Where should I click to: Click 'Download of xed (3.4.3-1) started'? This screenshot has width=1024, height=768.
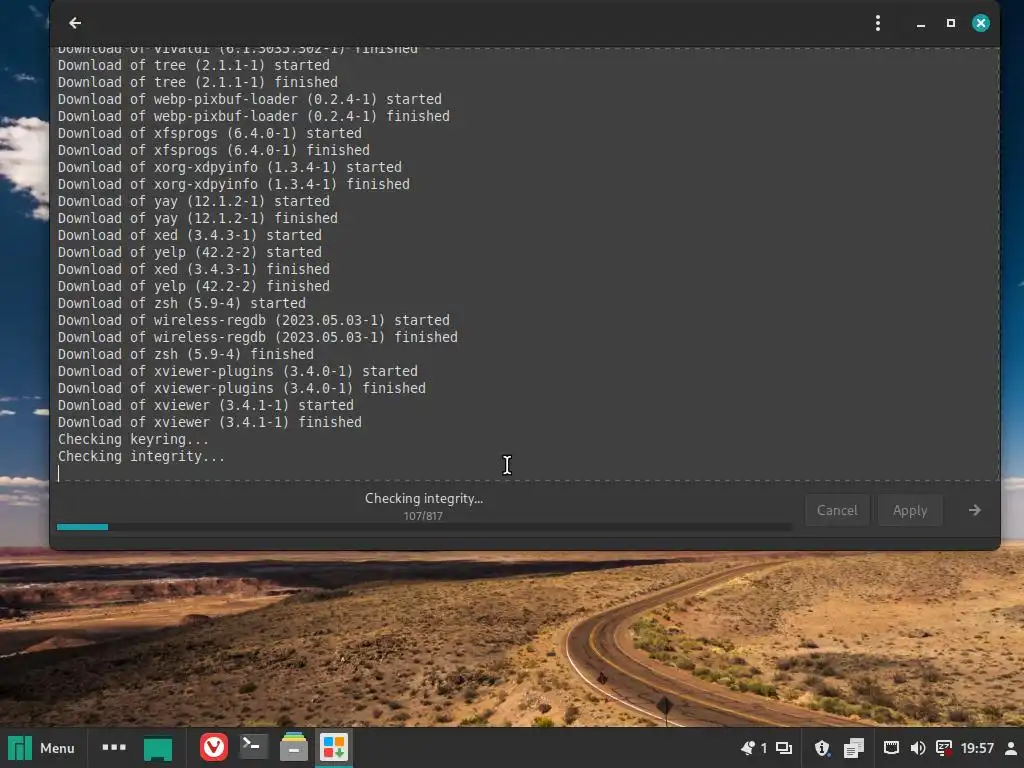coord(189,235)
